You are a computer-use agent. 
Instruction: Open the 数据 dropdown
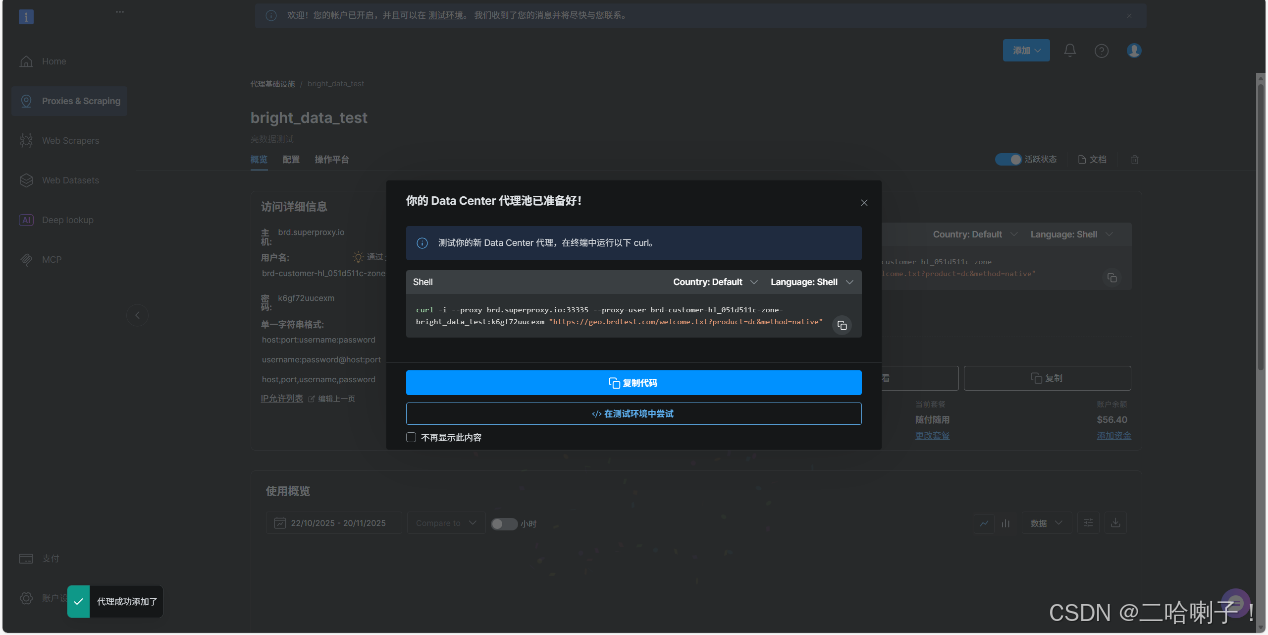1046,523
